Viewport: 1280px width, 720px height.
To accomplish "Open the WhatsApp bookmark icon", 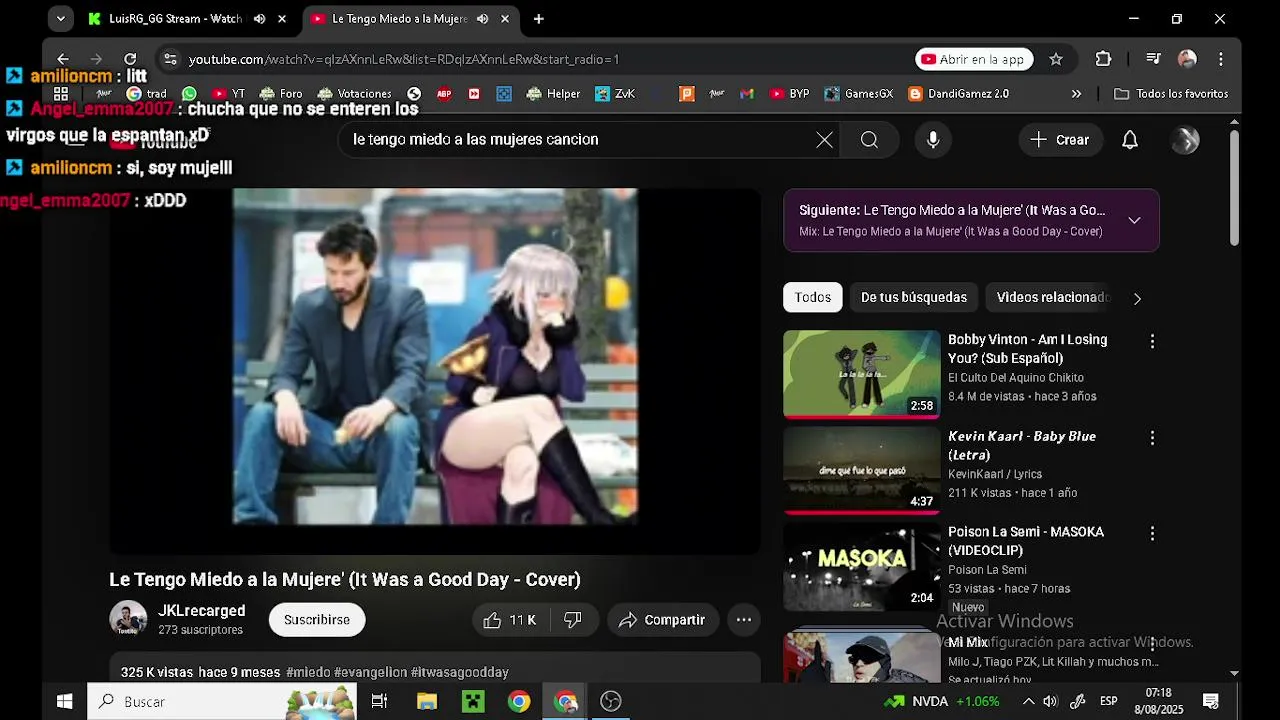I will [x=189, y=94].
